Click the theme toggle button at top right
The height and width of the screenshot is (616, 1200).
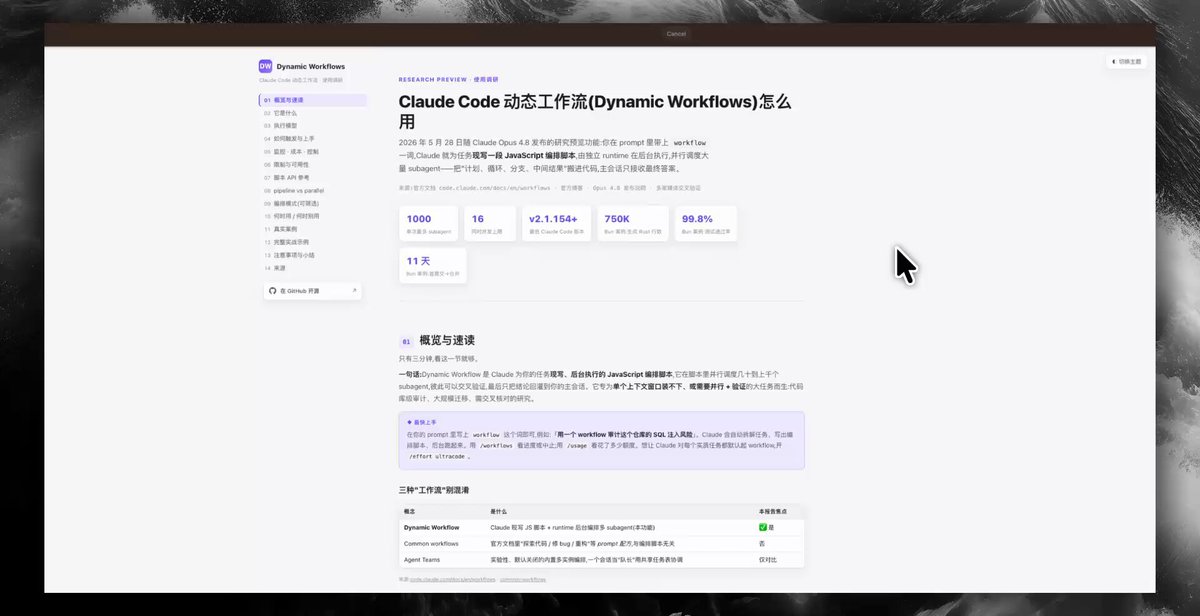coord(1126,61)
